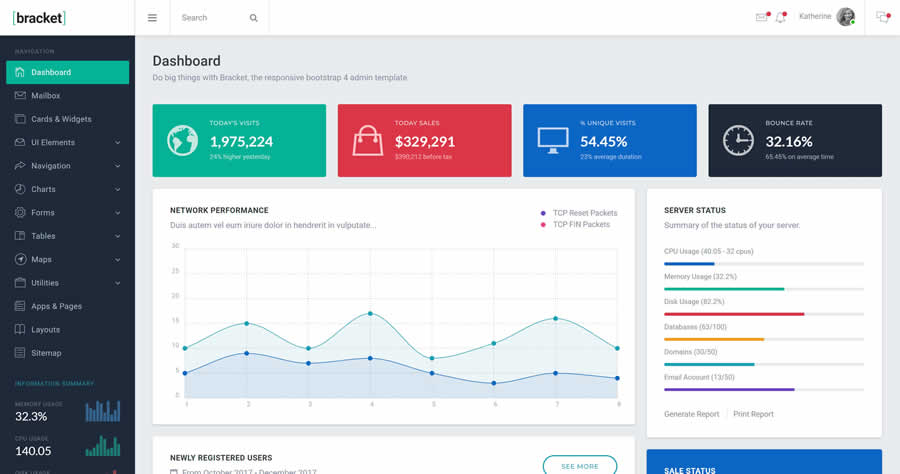Viewport: 900px width, 474px height.
Task: Click the See More button
Action: [580, 466]
